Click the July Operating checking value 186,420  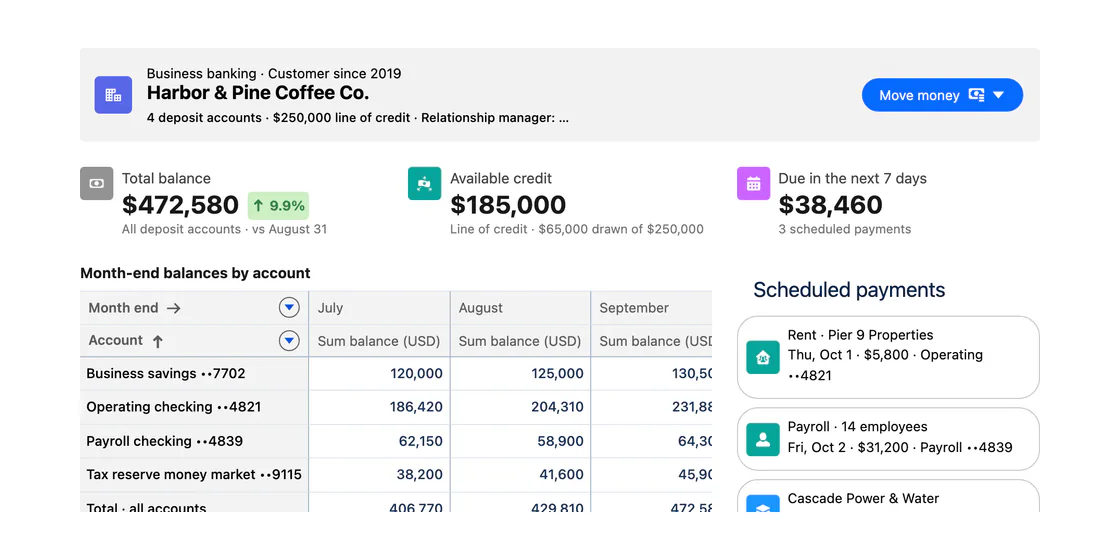pyautogui.click(x=416, y=407)
